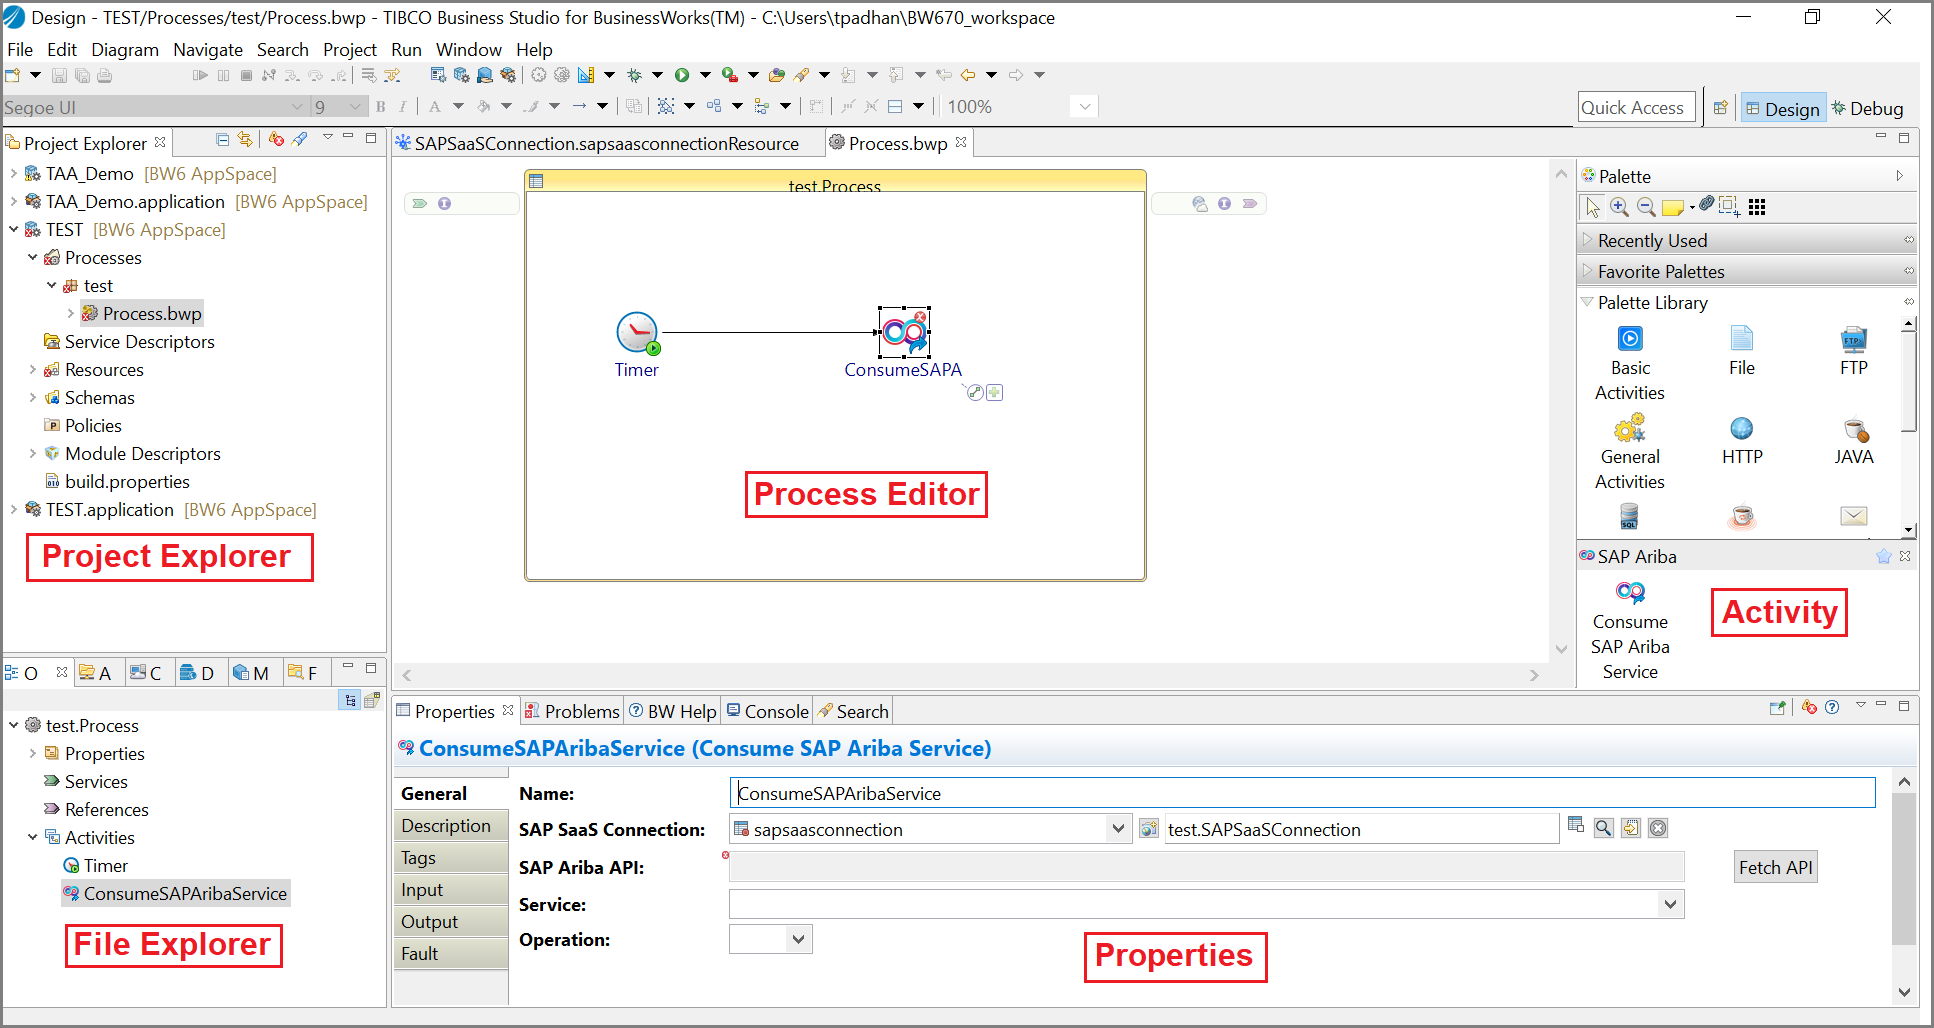The height and width of the screenshot is (1028, 1934).
Task: Close the Process.bwp editor tab
Action: [961, 142]
